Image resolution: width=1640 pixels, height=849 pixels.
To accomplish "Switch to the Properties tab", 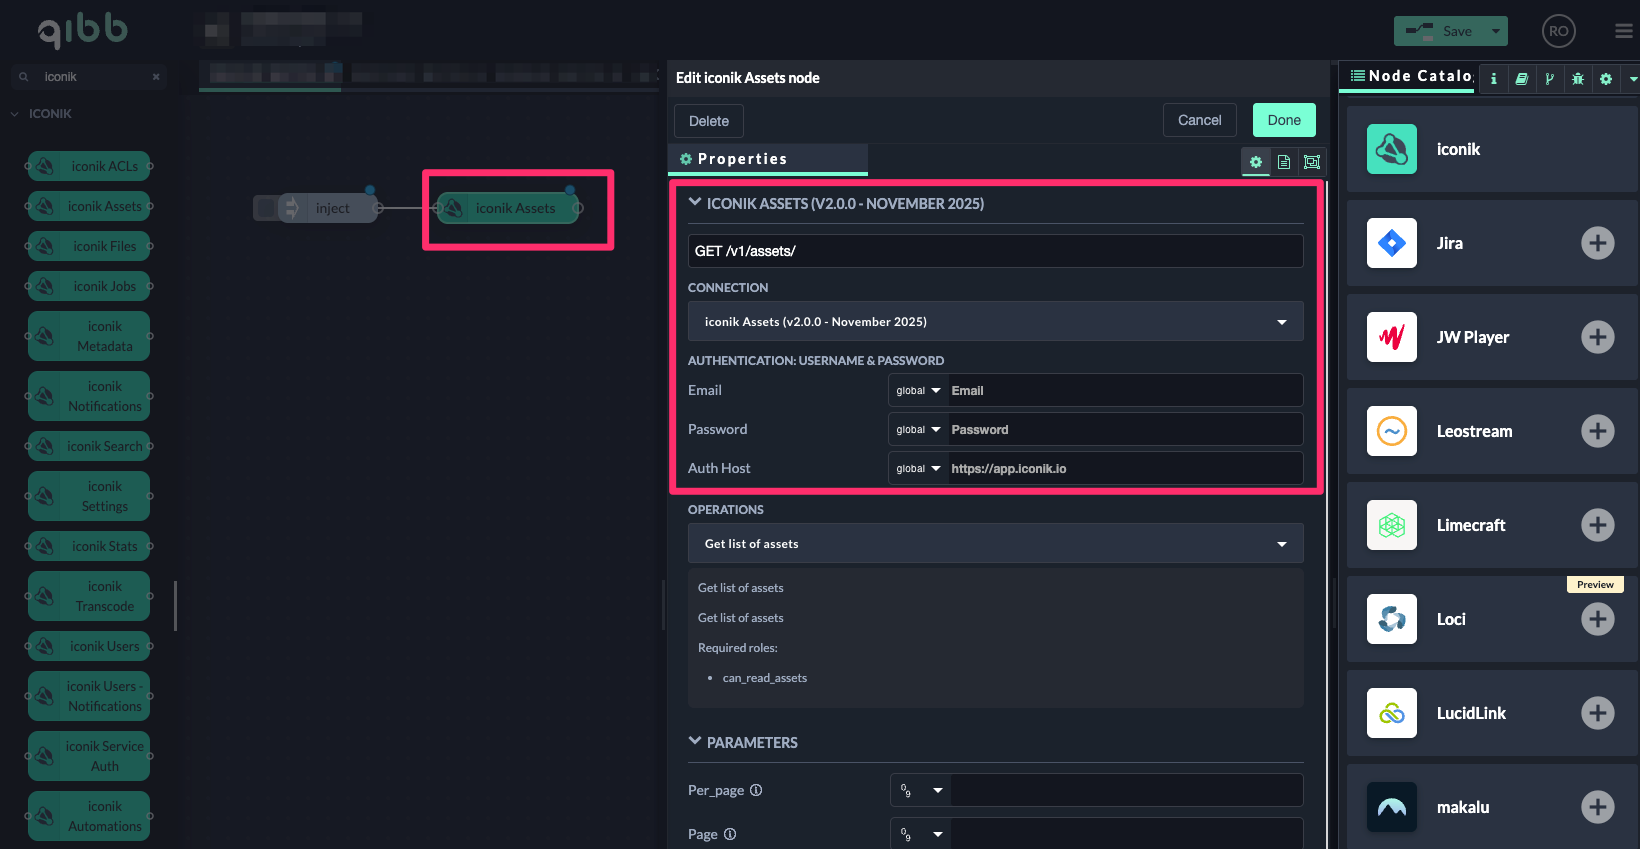I will point(767,159).
